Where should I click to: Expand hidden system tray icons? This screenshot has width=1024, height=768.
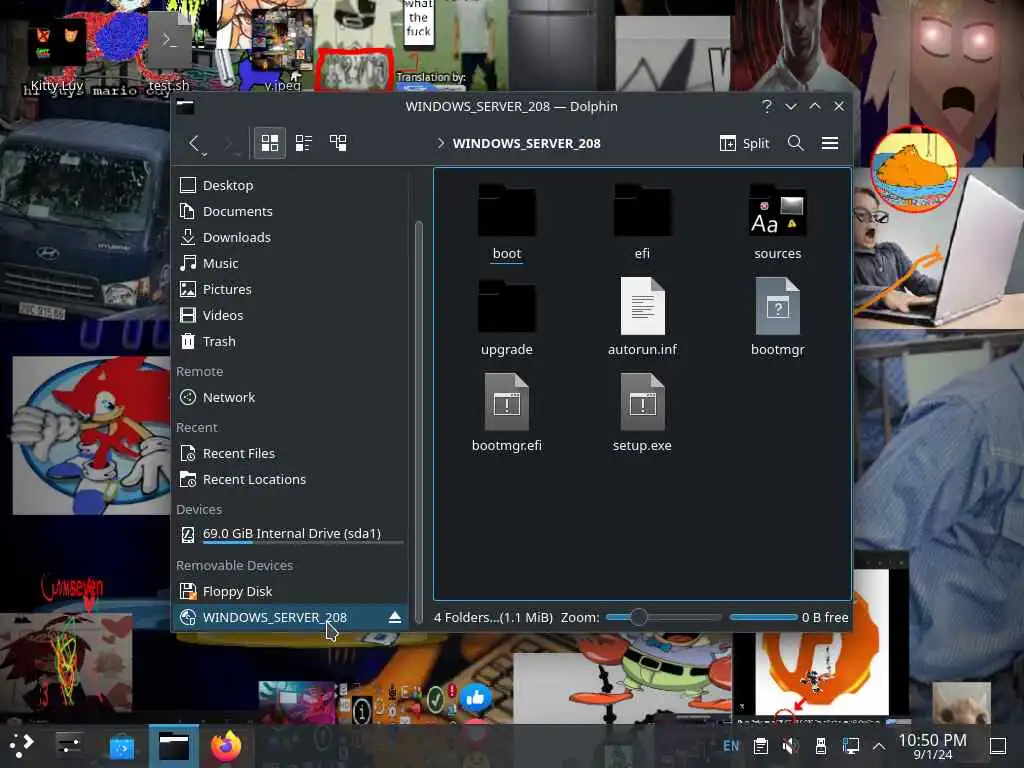pyautogui.click(x=879, y=746)
